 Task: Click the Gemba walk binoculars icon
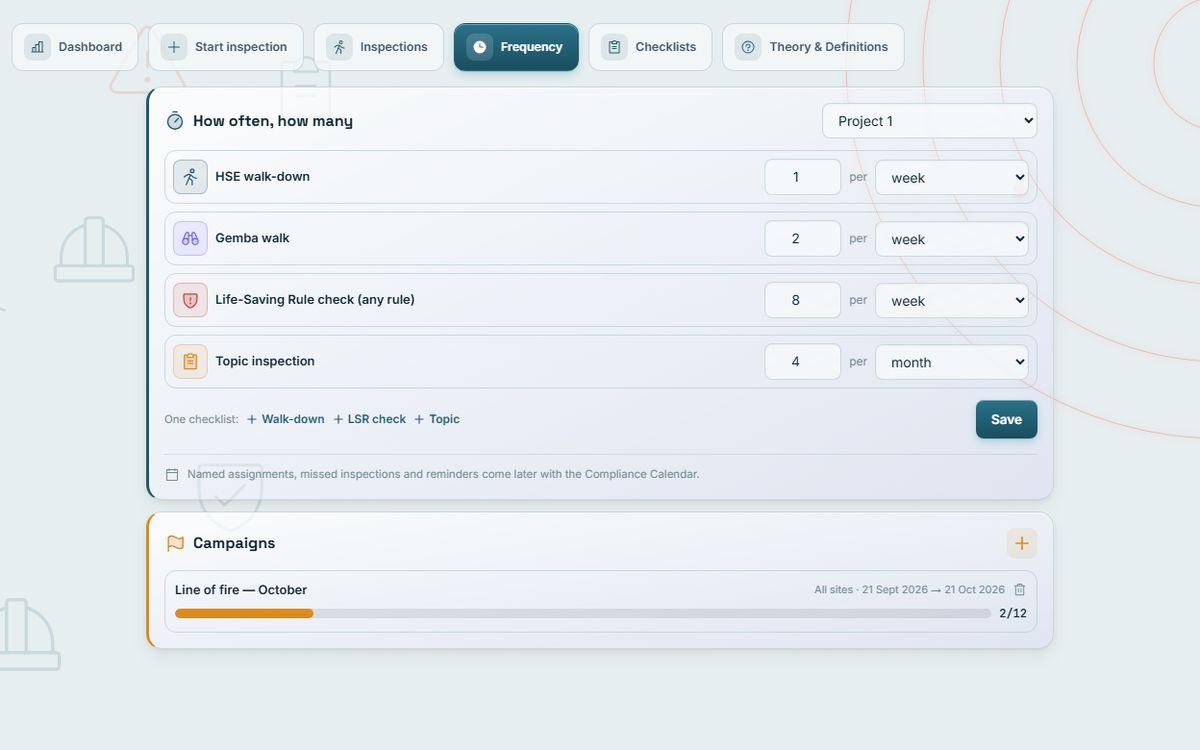pos(190,238)
